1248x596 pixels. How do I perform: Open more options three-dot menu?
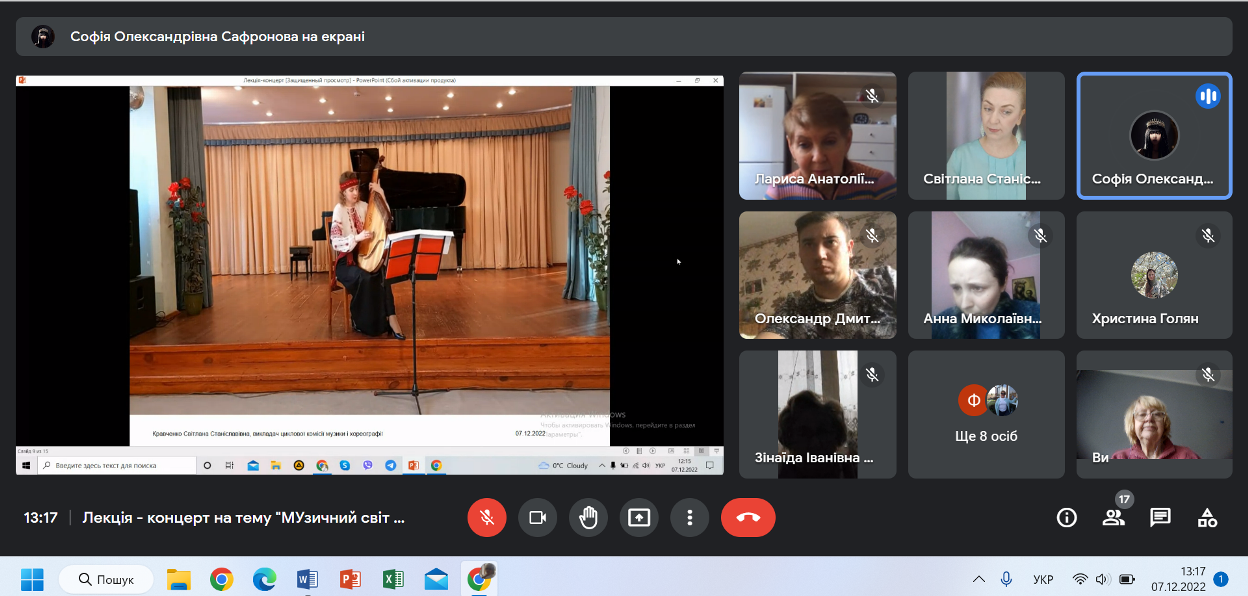point(689,517)
